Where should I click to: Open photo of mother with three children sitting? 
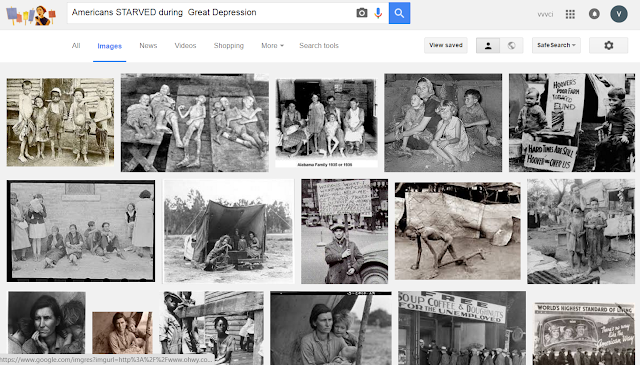(x=443, y=122)
